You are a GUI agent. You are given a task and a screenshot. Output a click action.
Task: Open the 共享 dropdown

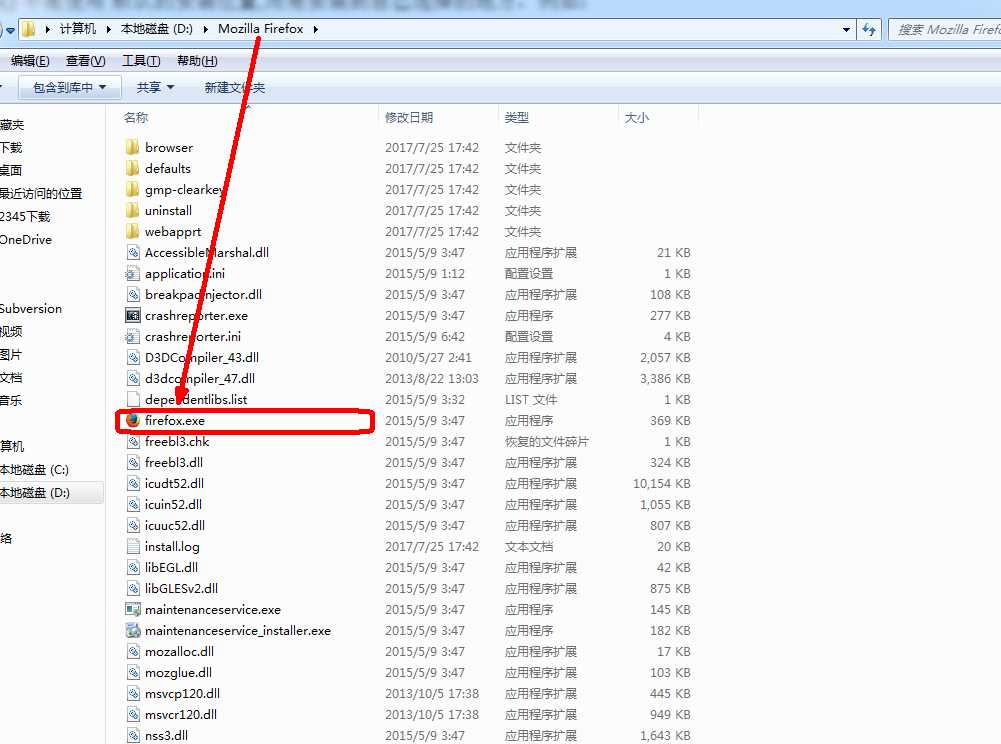click(155, 87)
